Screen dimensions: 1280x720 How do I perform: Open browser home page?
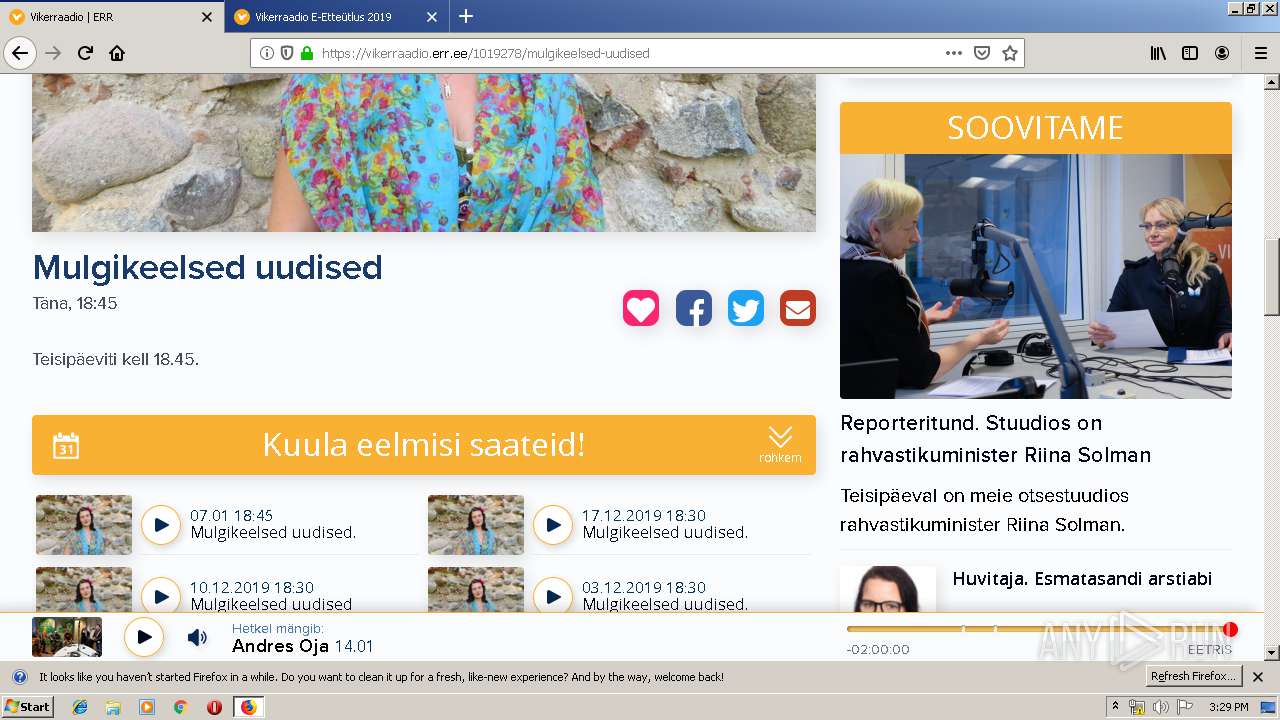tap(117, 53)
